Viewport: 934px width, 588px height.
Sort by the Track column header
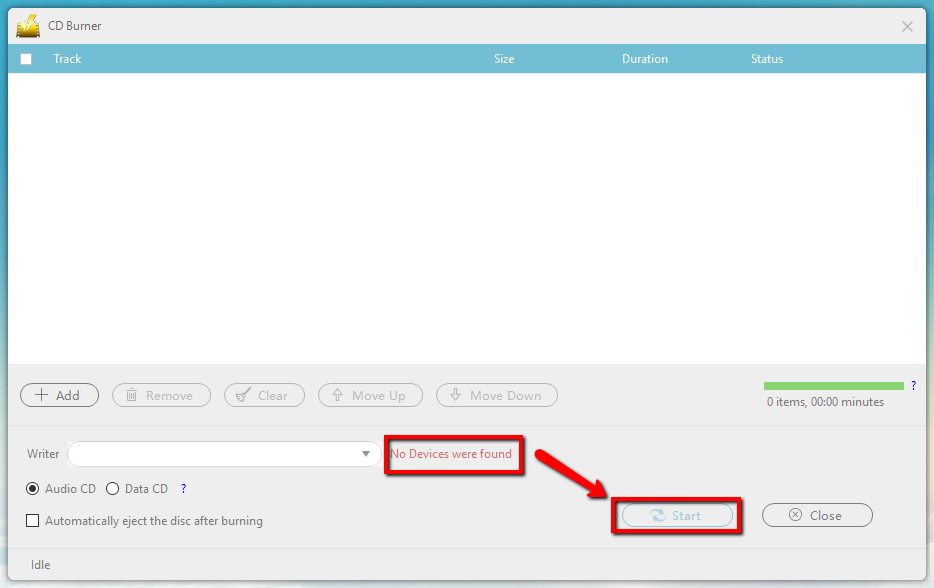[67, 59]
